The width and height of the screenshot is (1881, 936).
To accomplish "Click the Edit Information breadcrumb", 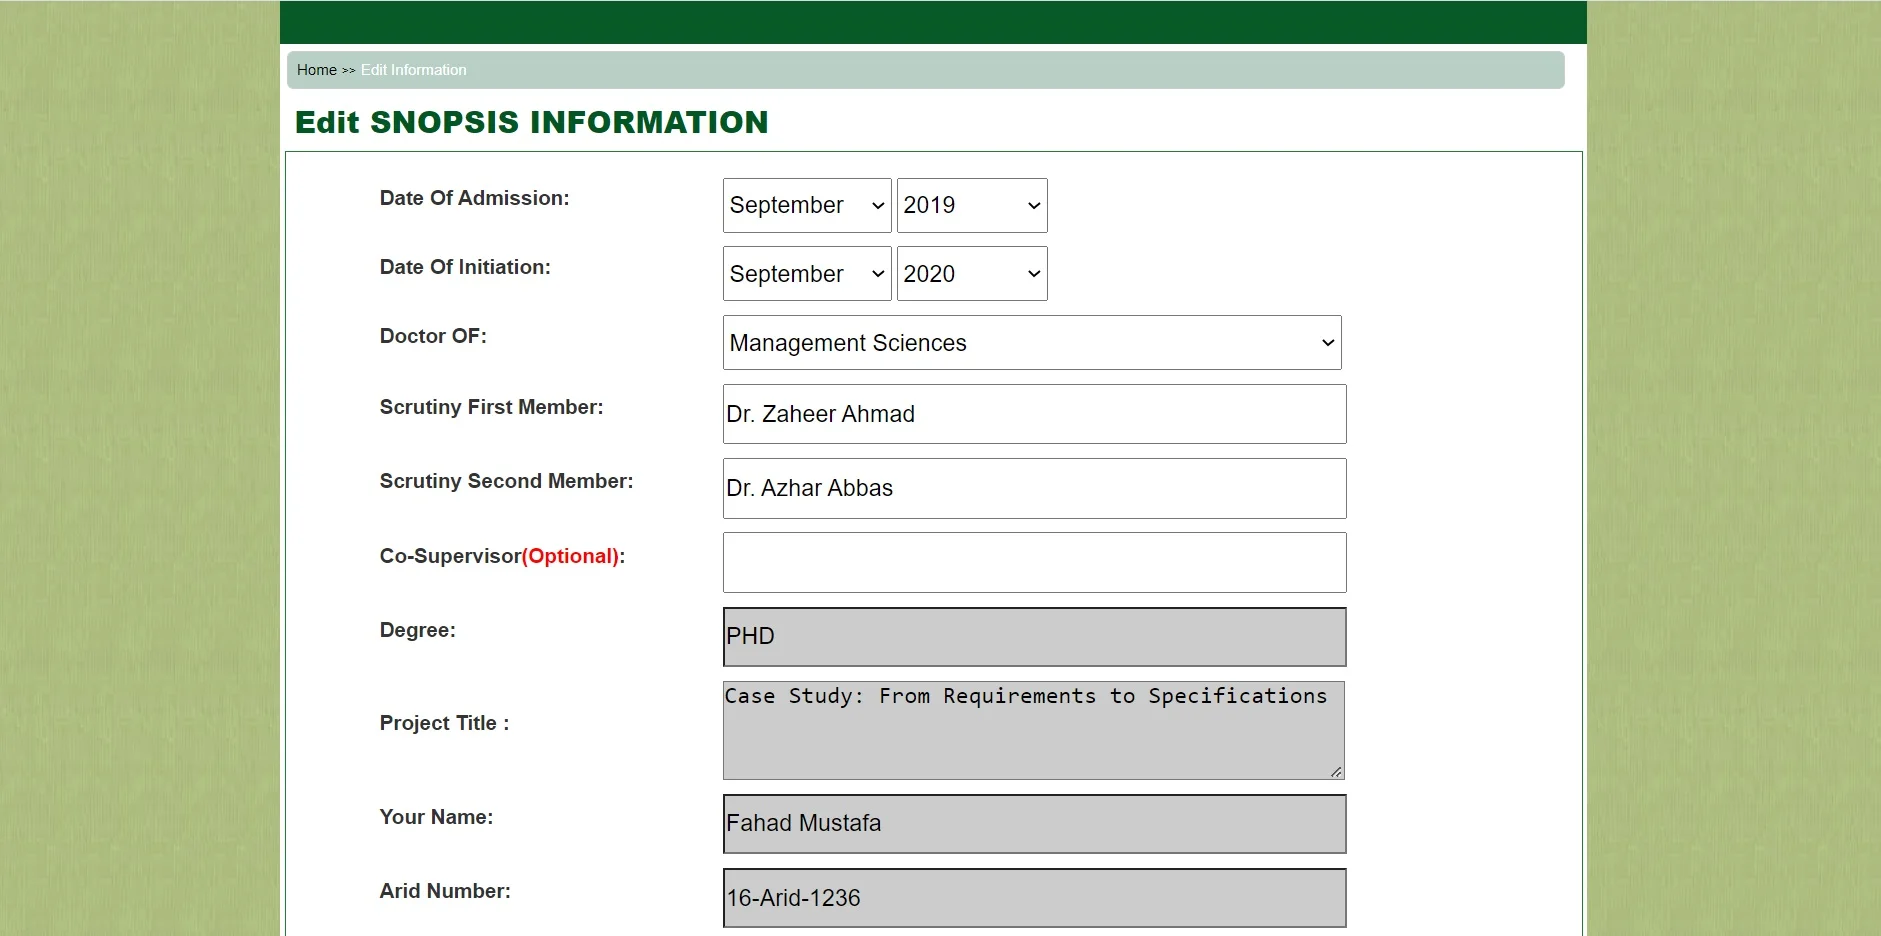I will click(x=413, y=70).
